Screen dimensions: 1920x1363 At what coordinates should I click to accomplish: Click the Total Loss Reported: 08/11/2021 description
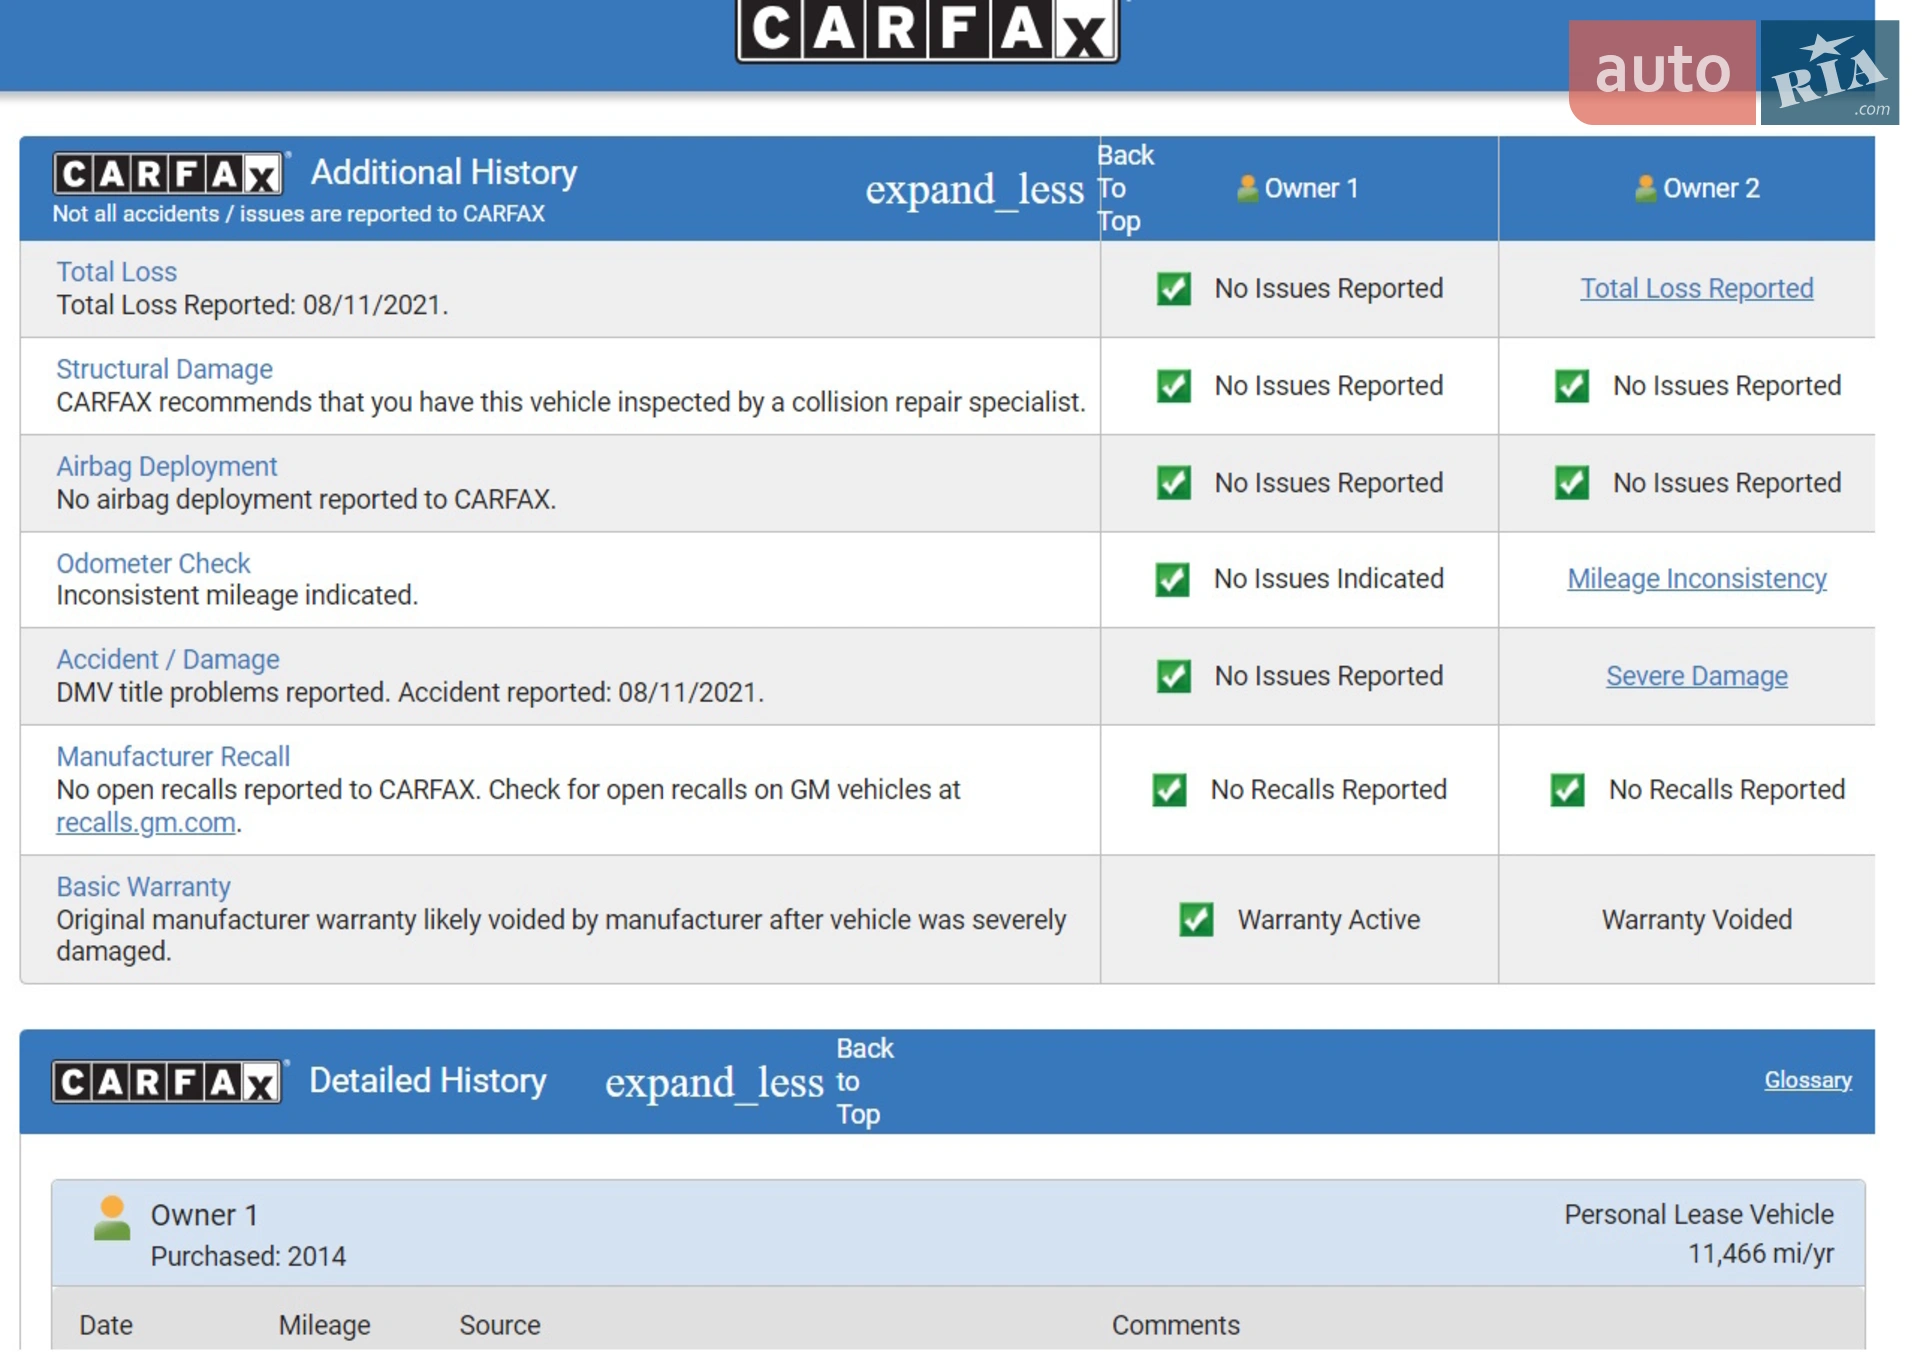pos(252,305)
